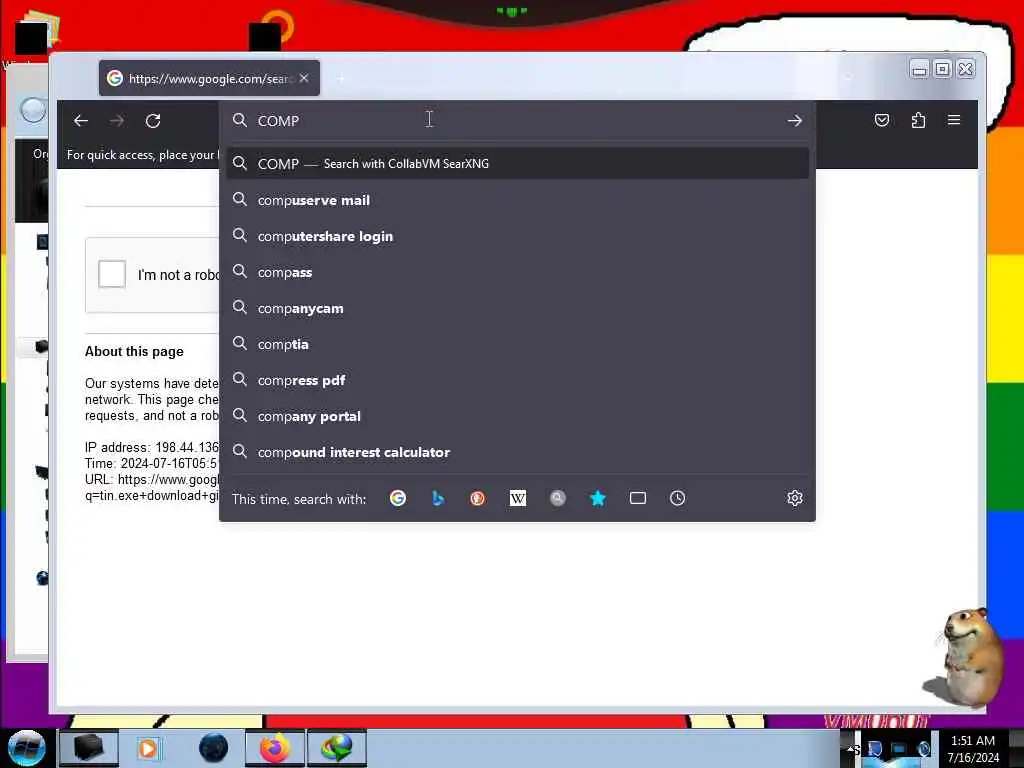Open the Extensions puzzle icon

tap(918, 120)
